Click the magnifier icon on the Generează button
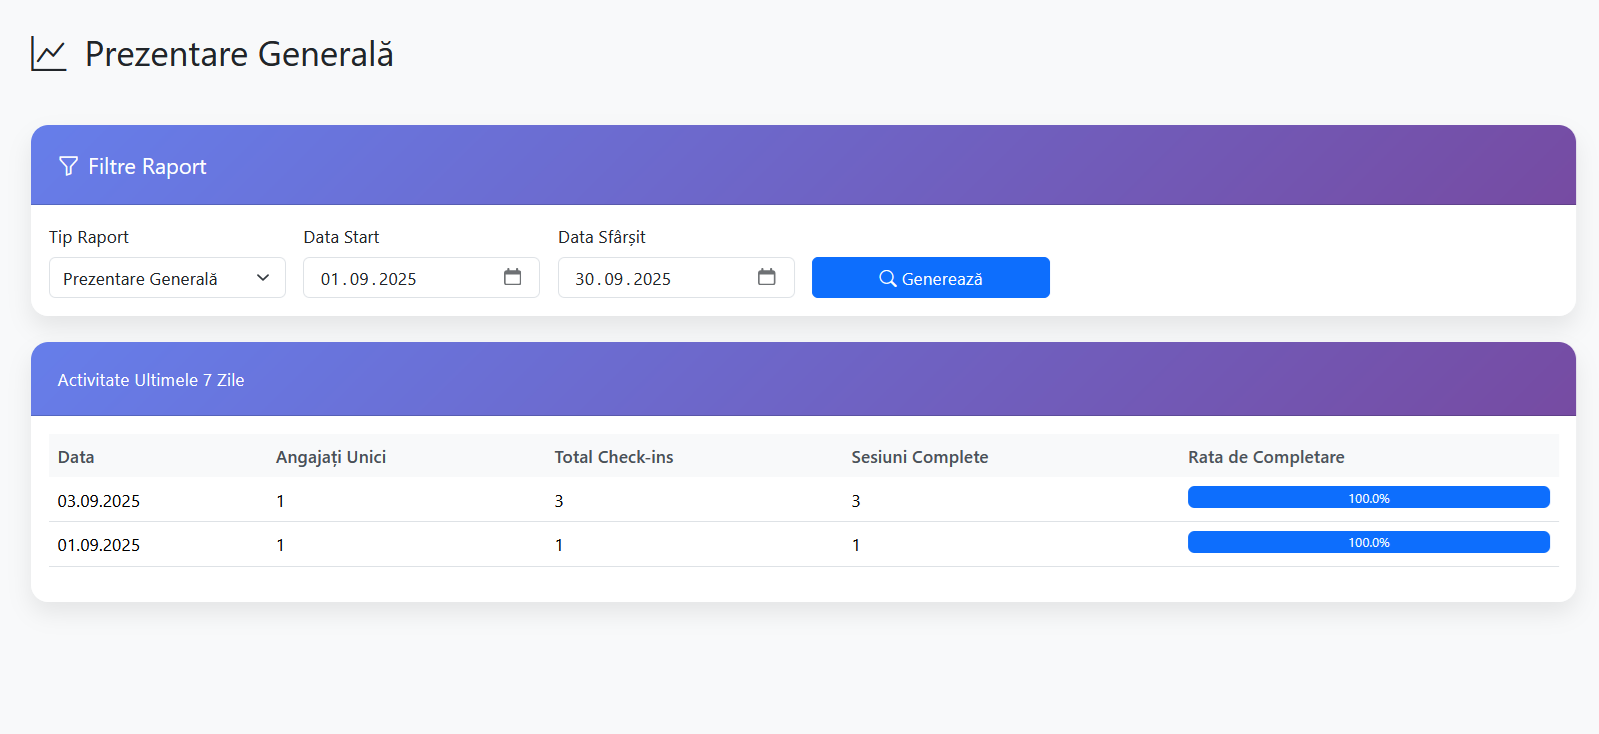The width and height of the screenshot is (1599, 734). coord(887,278)
